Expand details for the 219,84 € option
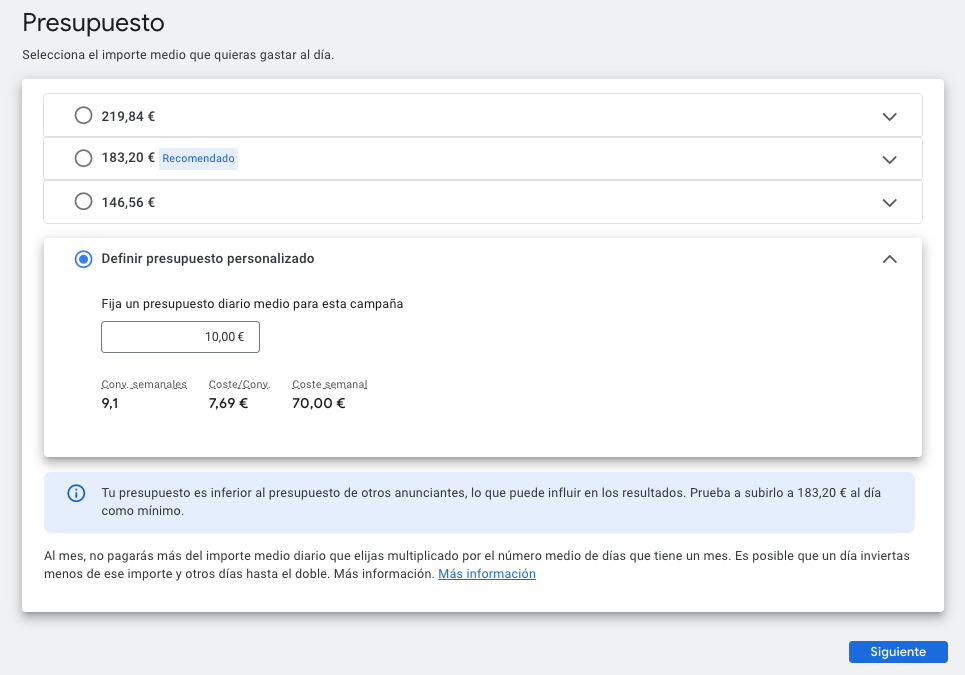The width and height of the screenshot is (965, 675). (x=889, y=115)
